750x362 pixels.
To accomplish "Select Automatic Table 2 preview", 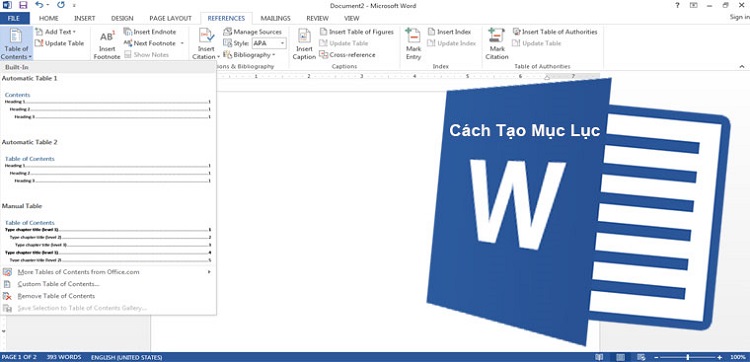I will tap(108, 170).
